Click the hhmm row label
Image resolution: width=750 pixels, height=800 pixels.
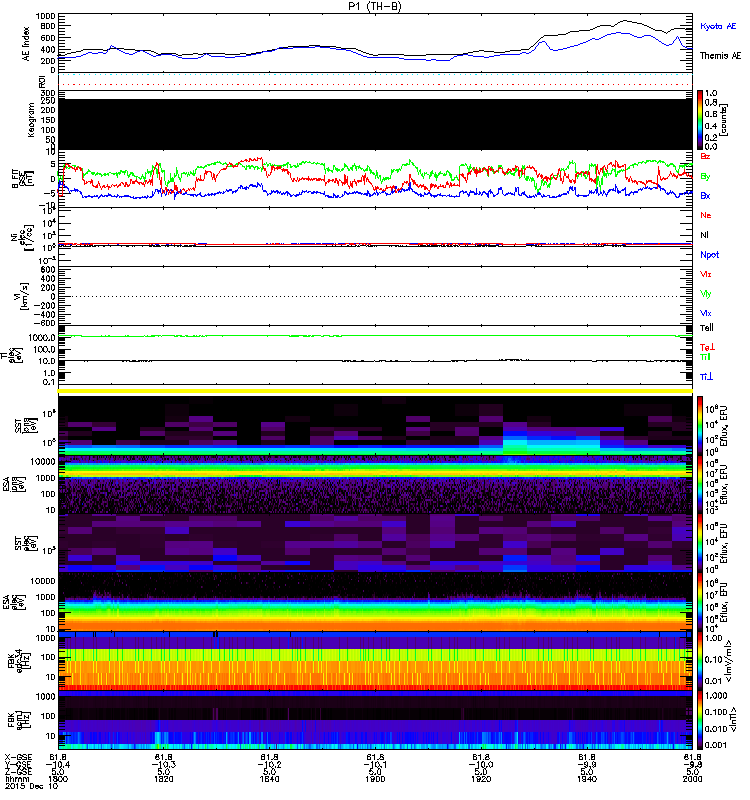pos(18,779)
